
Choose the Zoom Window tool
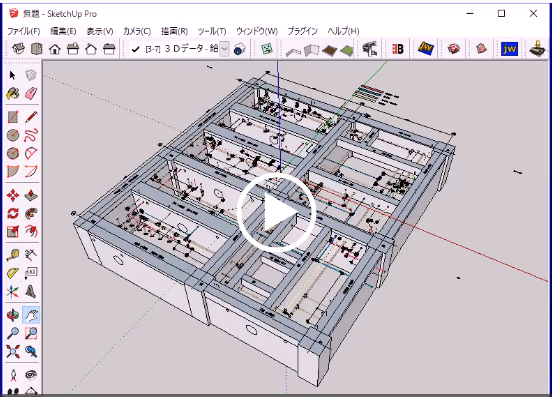31,333
